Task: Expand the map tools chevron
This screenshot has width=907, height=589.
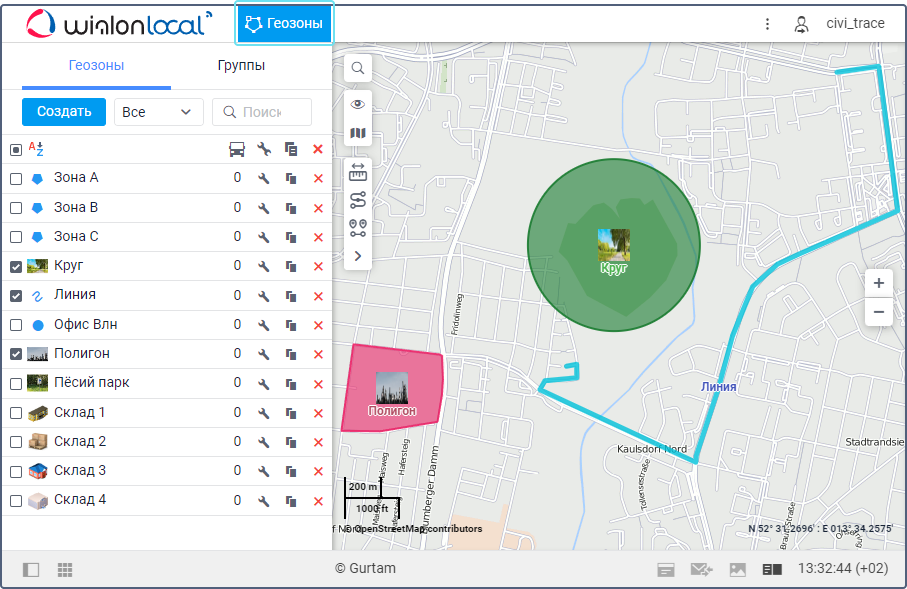Action: 357,257
